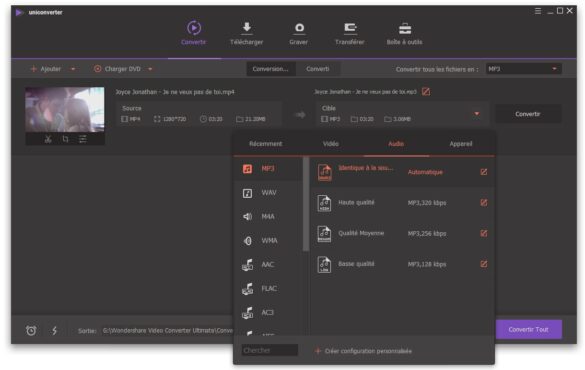Open the Convertir section icon
Image resolution: width=585 pixels, height=370 pixels.
[x=194, y=28]
